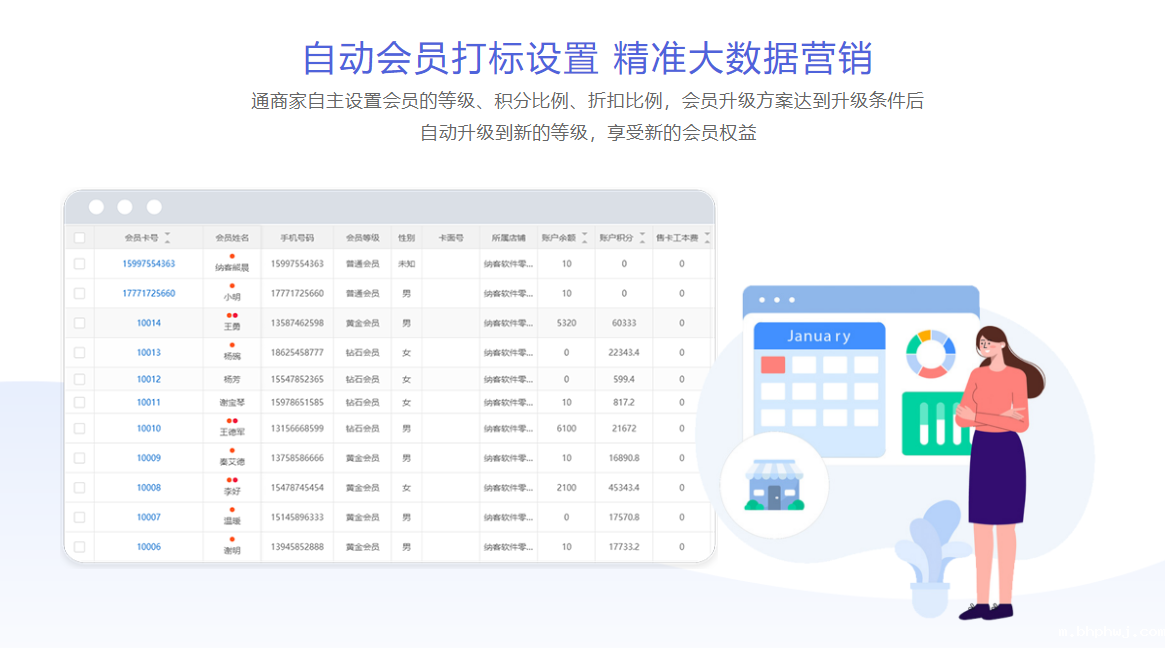Select phone number 13156668599

pos(297,429)
